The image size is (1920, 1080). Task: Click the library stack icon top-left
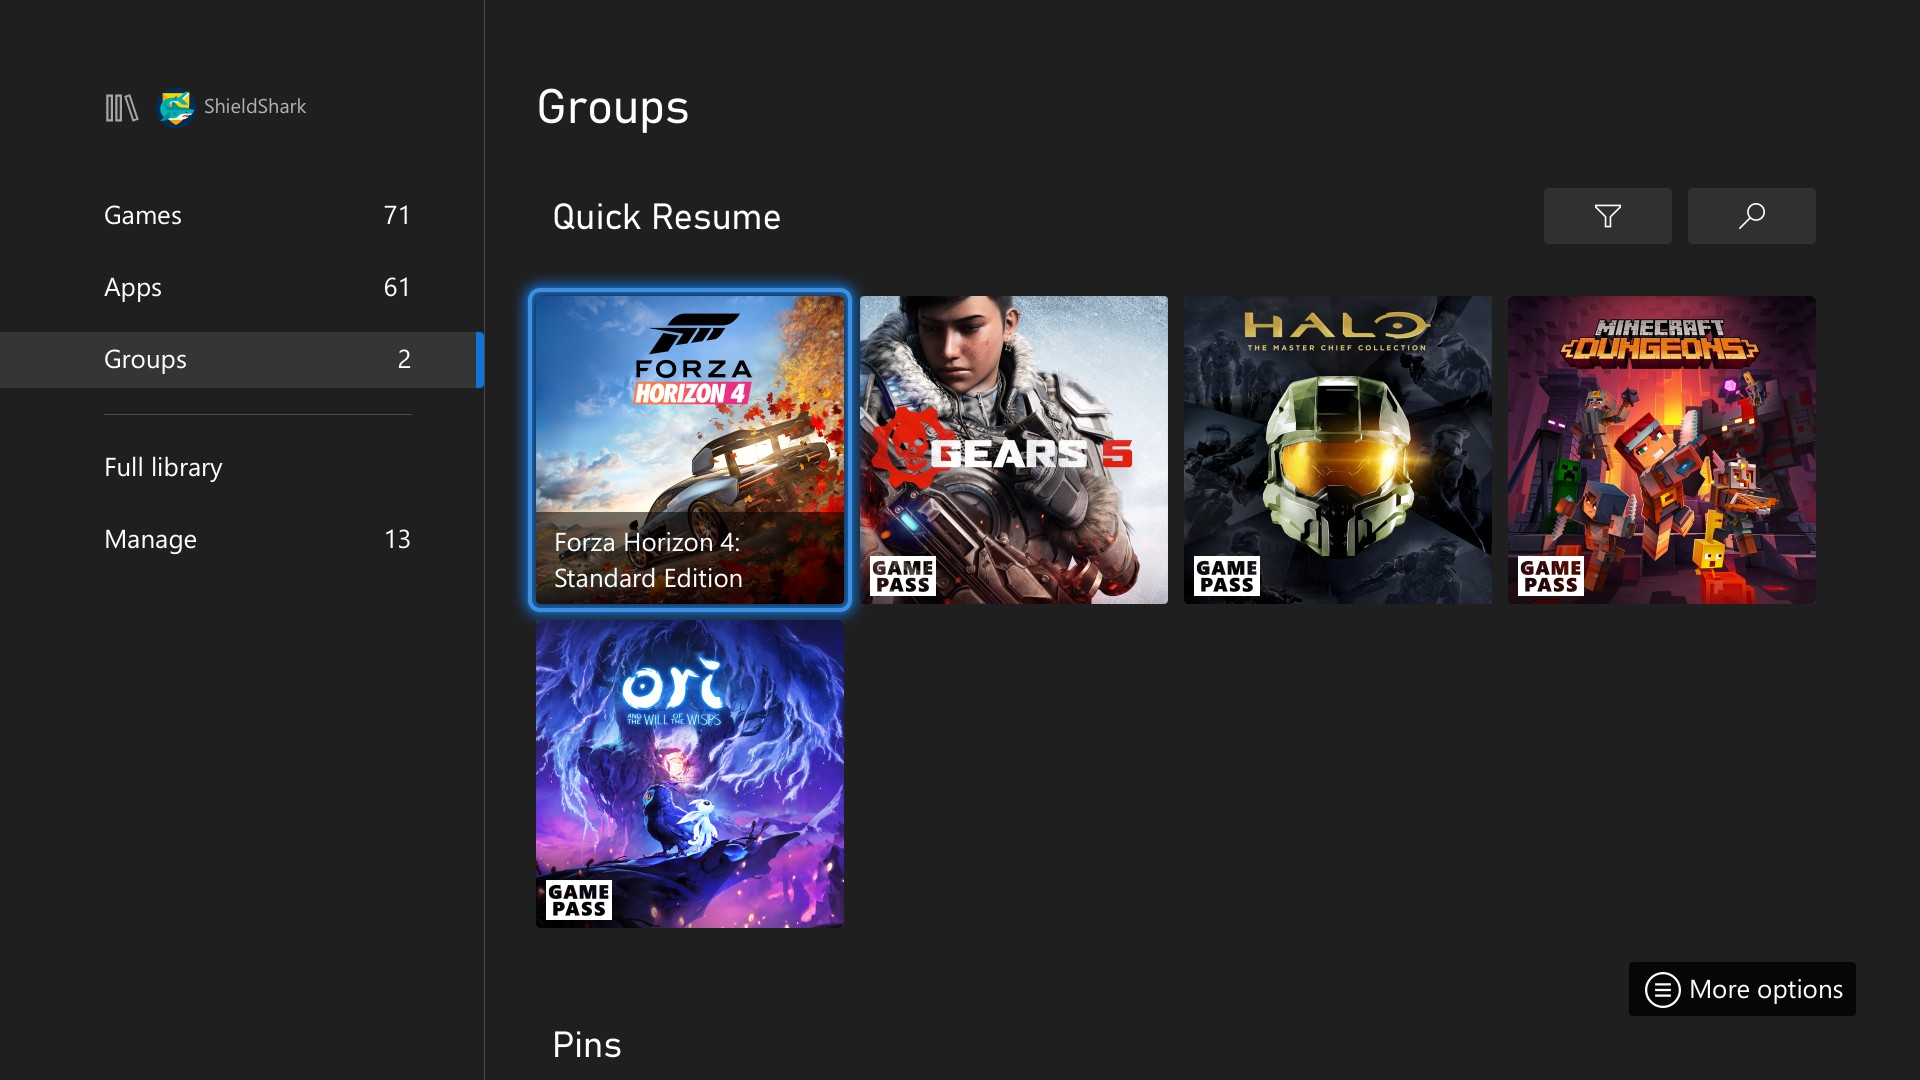(x=121, y=105)
